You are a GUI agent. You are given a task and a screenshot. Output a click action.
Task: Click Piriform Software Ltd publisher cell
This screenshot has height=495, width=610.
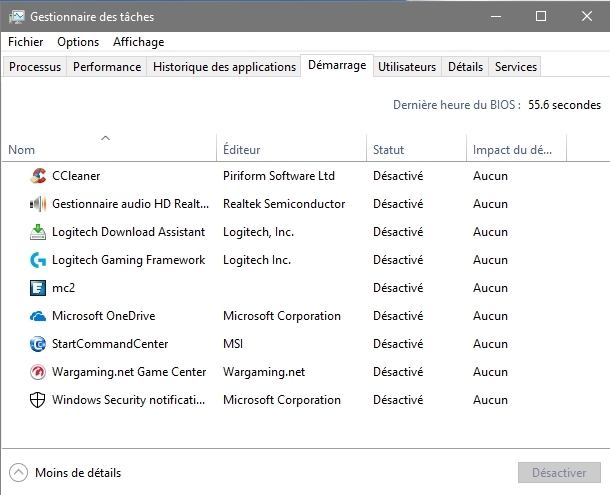[279, 176]
